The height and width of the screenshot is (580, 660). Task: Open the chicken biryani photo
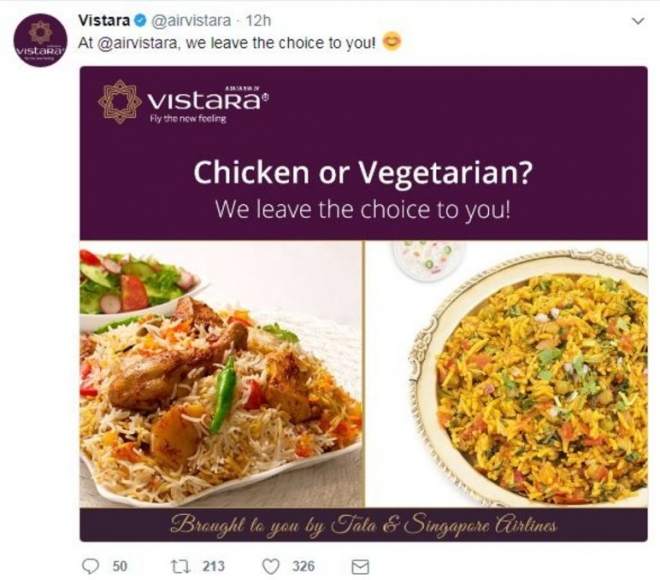(220, 373)
